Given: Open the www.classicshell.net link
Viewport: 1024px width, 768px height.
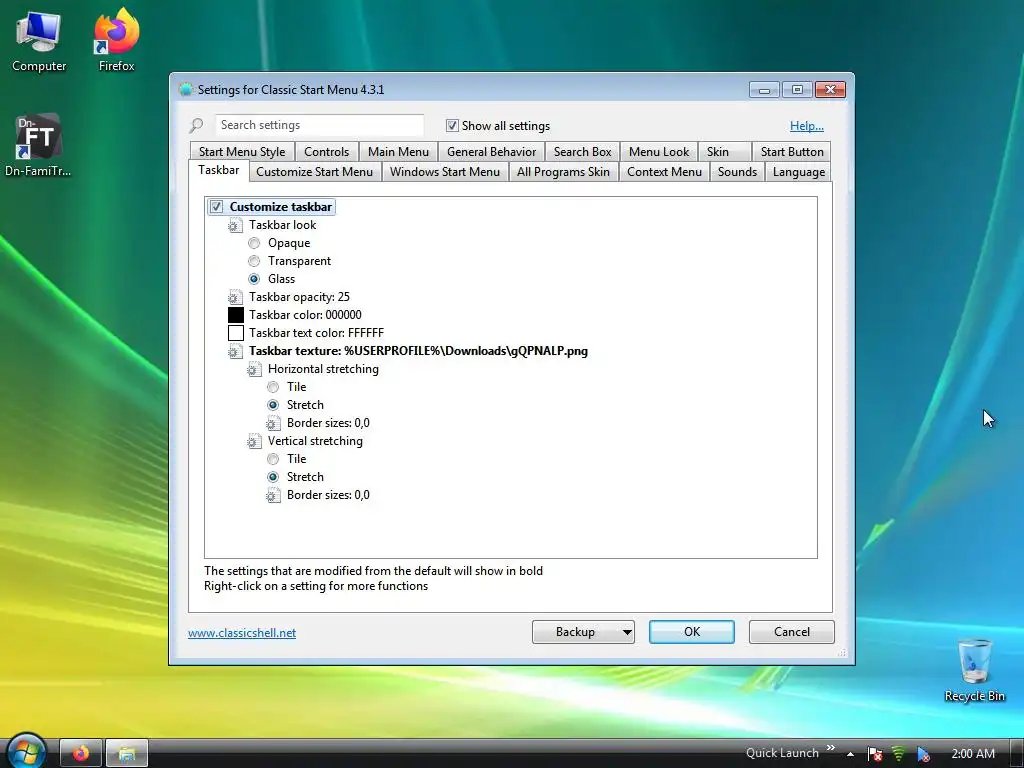Looking at the screenshot, I should pos(242,633).
